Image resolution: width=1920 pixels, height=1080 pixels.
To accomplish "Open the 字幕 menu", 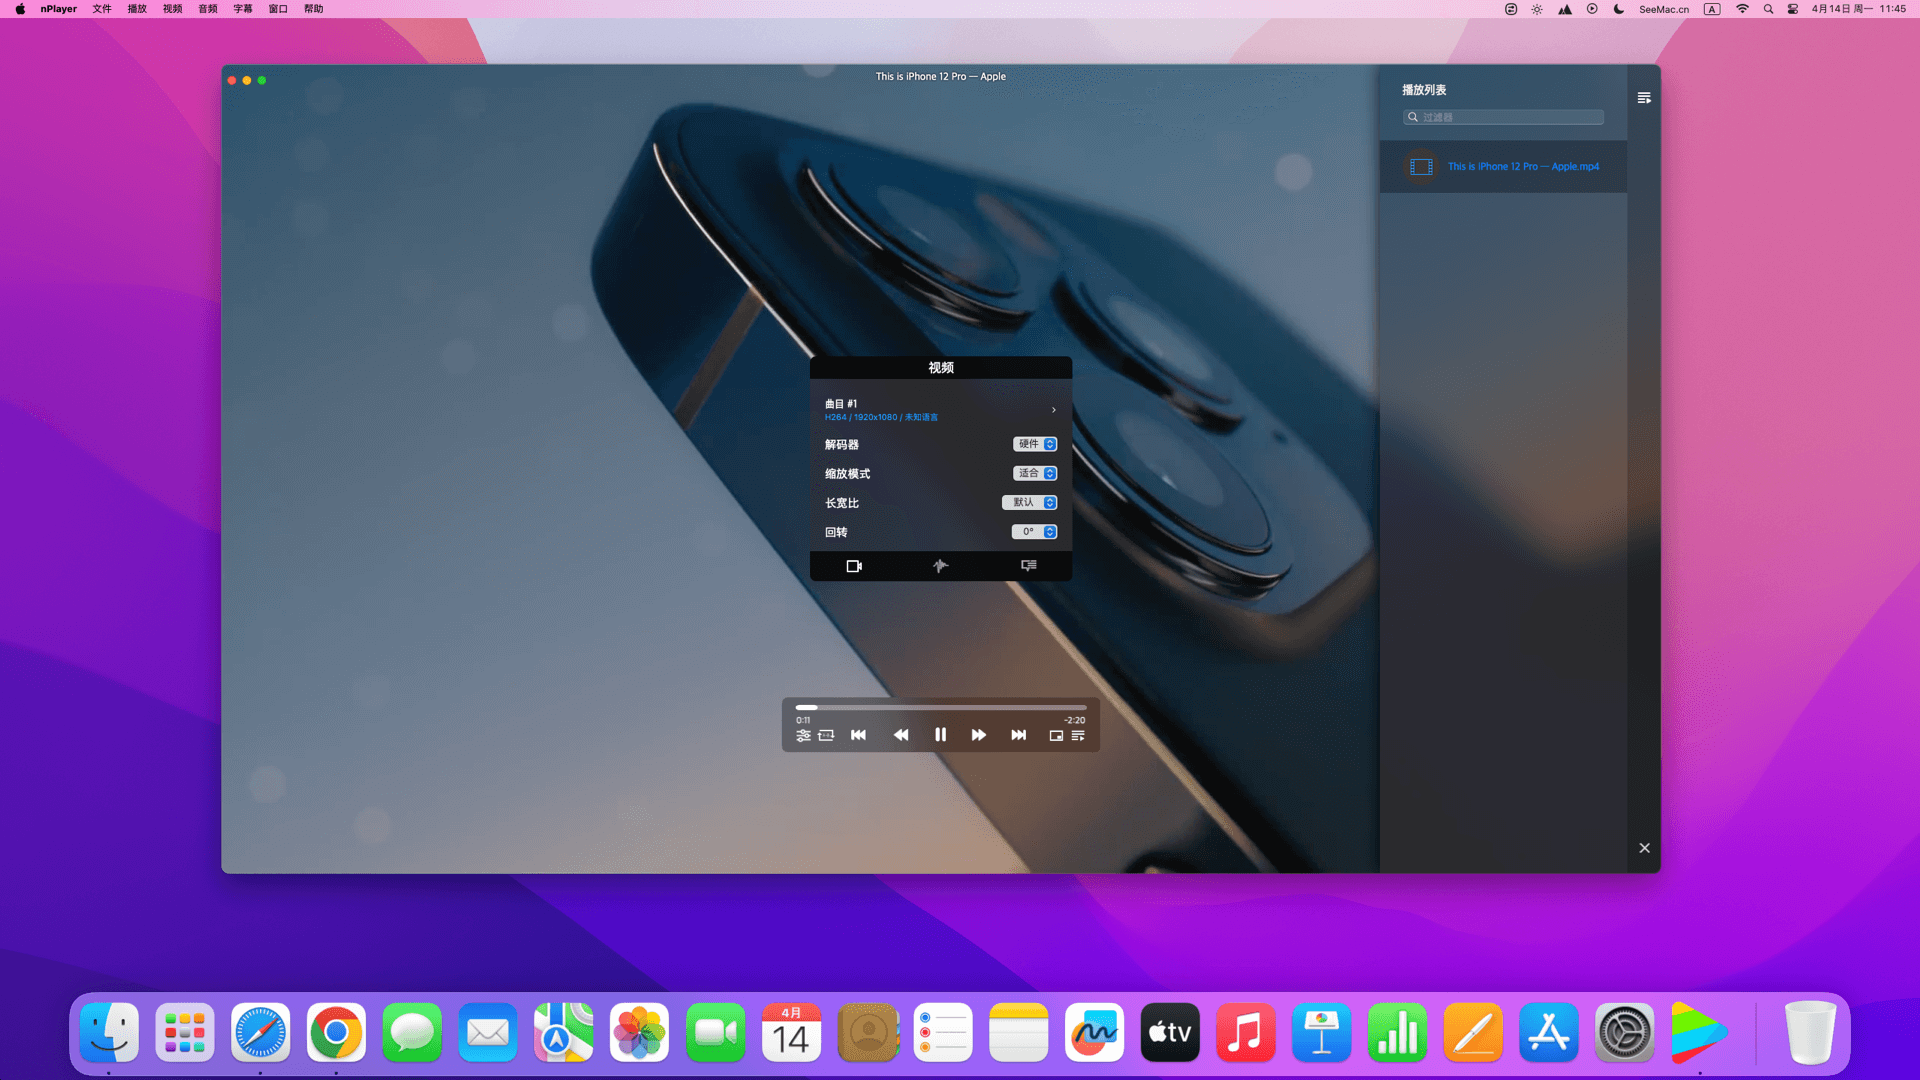I will pyautogui.click(x=243, y=9).
